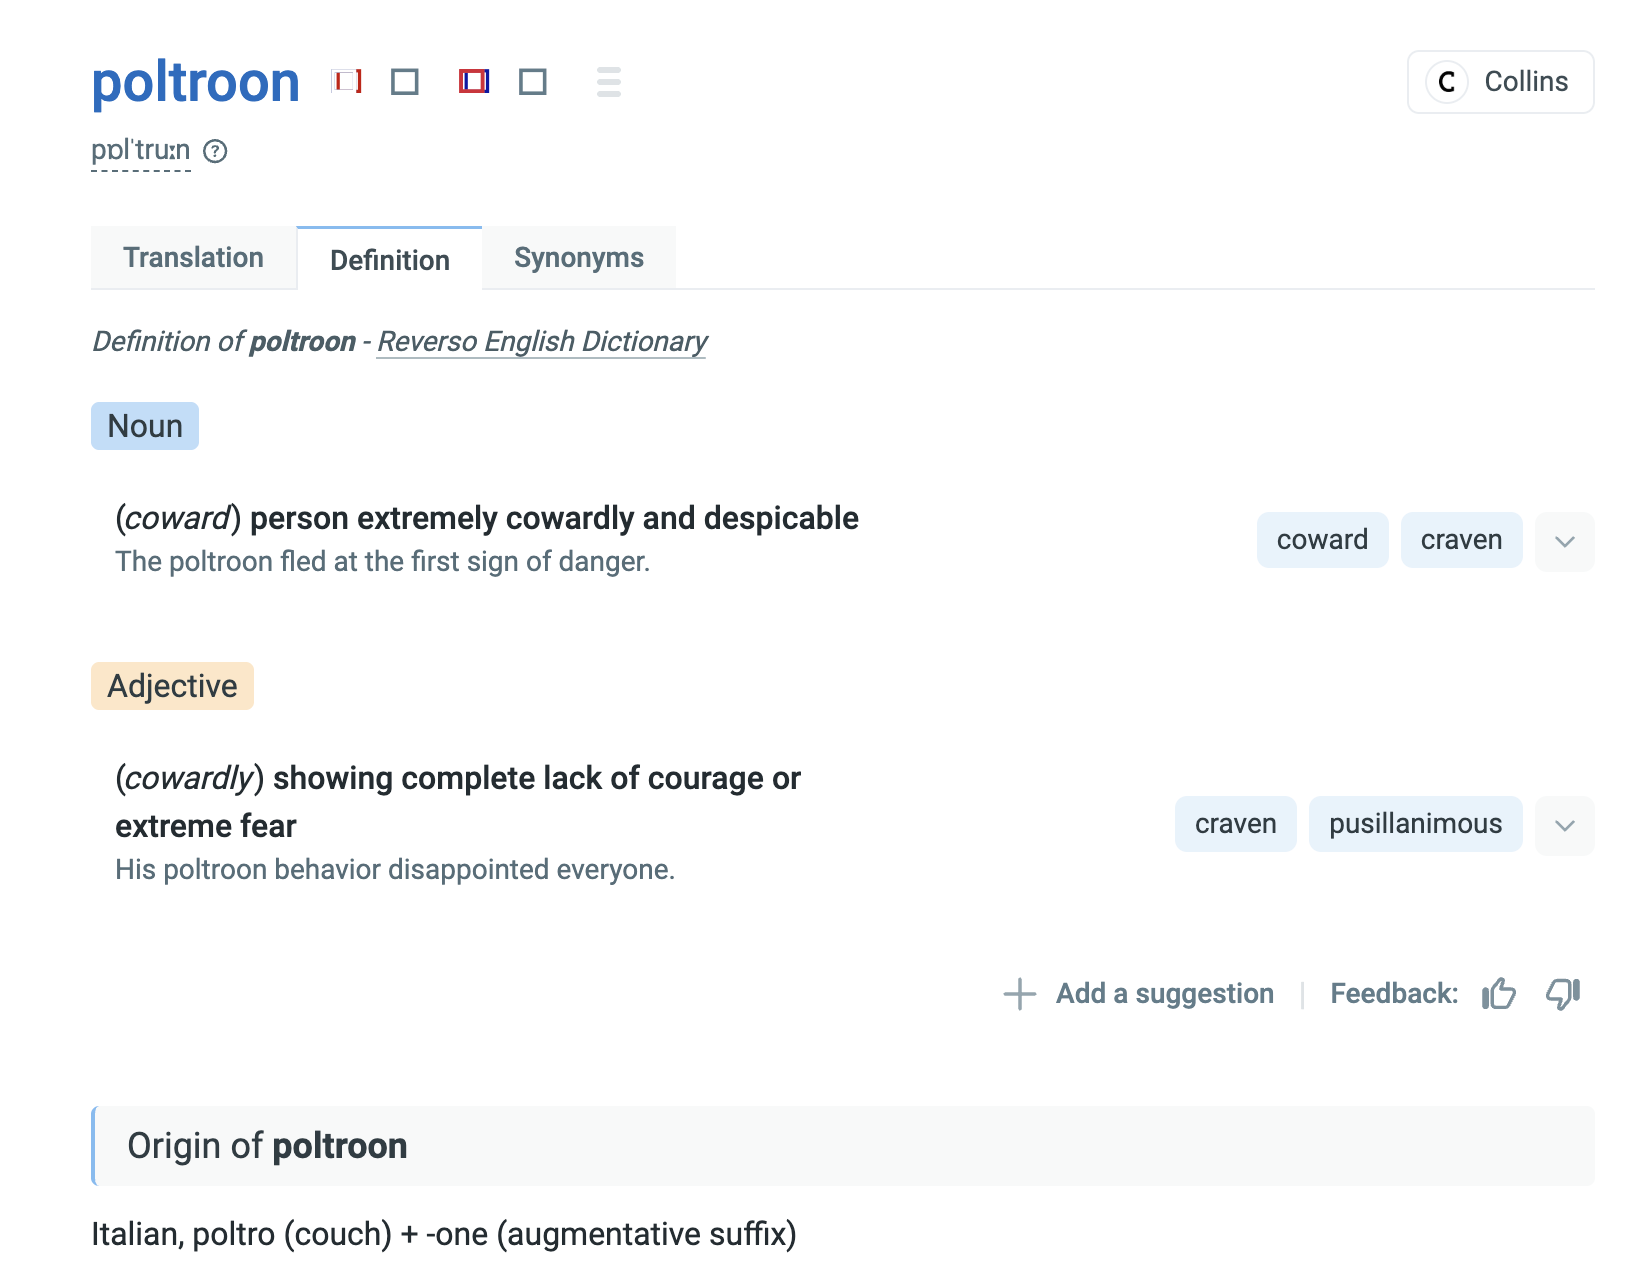Give thumbs down feedback
The height and width of the screenshot is (1288, 1652).
pyautogui.click(x=1562, y=994)
